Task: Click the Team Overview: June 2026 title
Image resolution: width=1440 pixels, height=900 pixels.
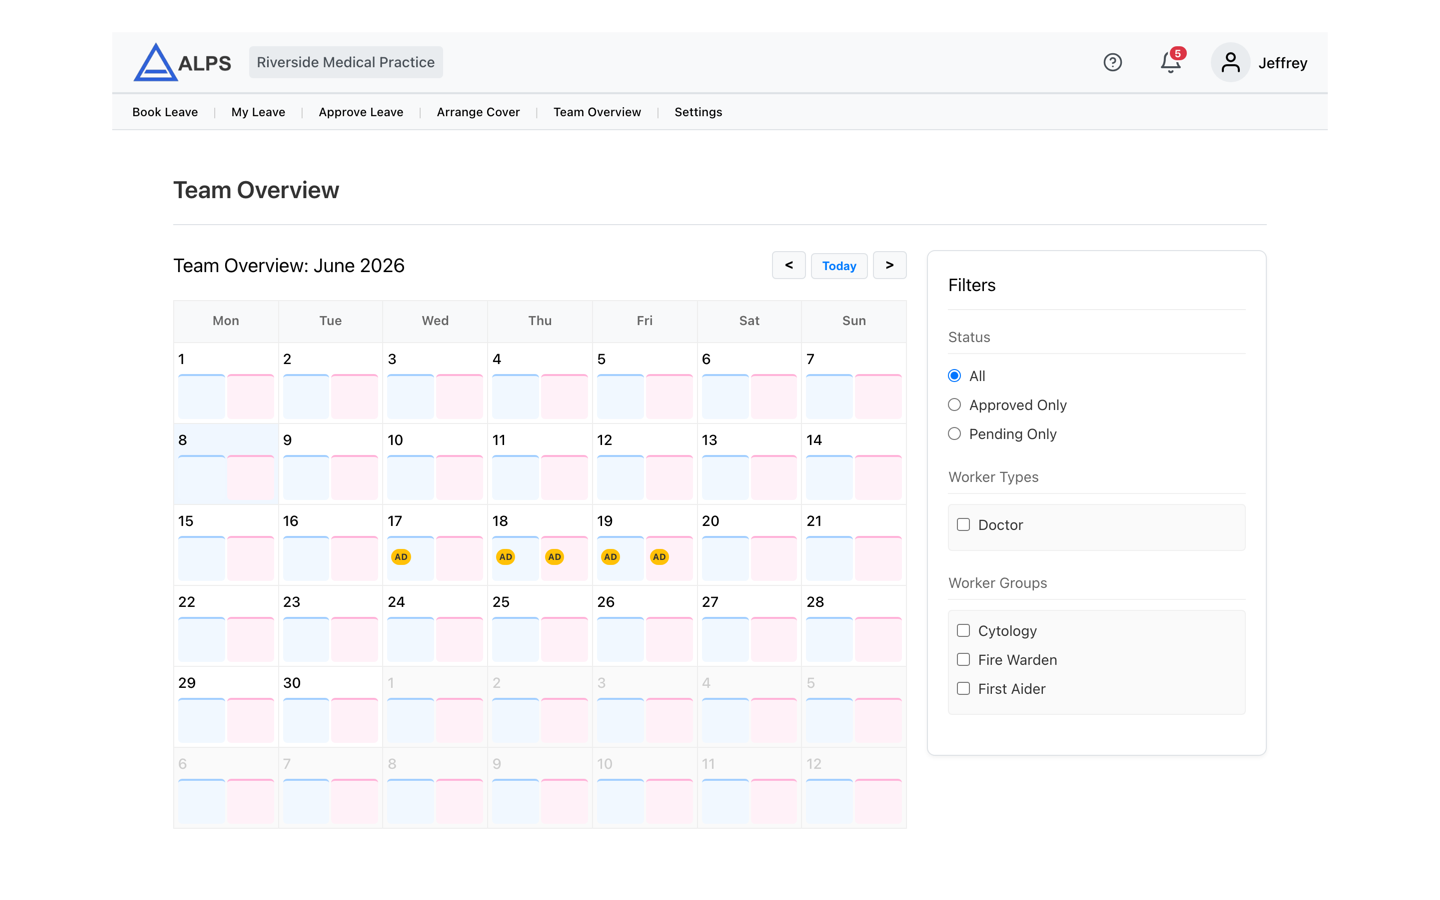Action: point(289,265)
